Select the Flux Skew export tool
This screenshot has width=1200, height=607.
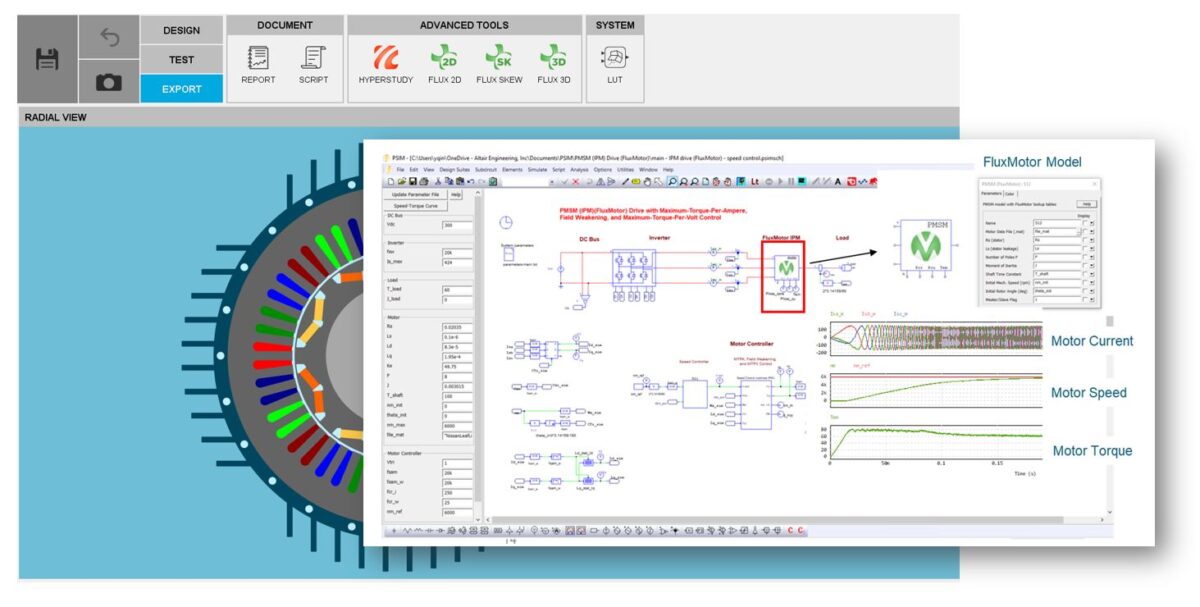pos(499,66)
